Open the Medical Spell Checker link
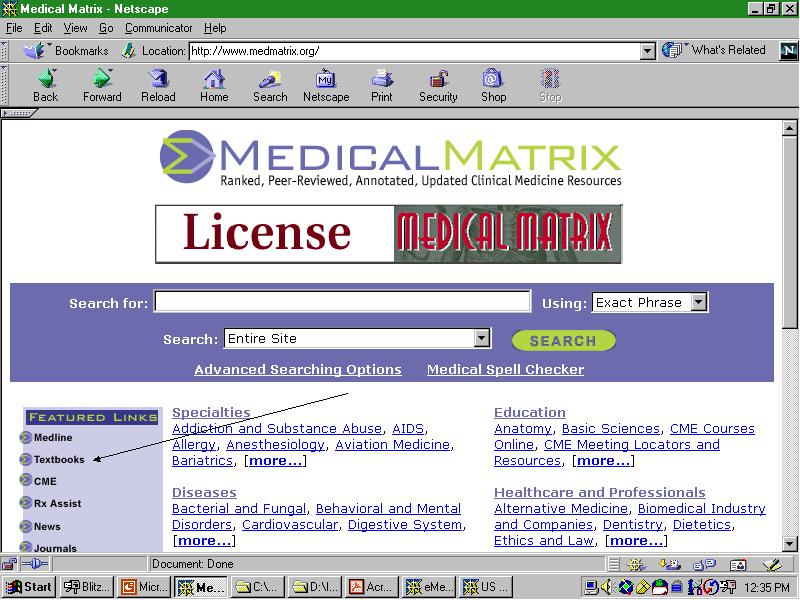This screenshot has height=600, width=800. 505,369
